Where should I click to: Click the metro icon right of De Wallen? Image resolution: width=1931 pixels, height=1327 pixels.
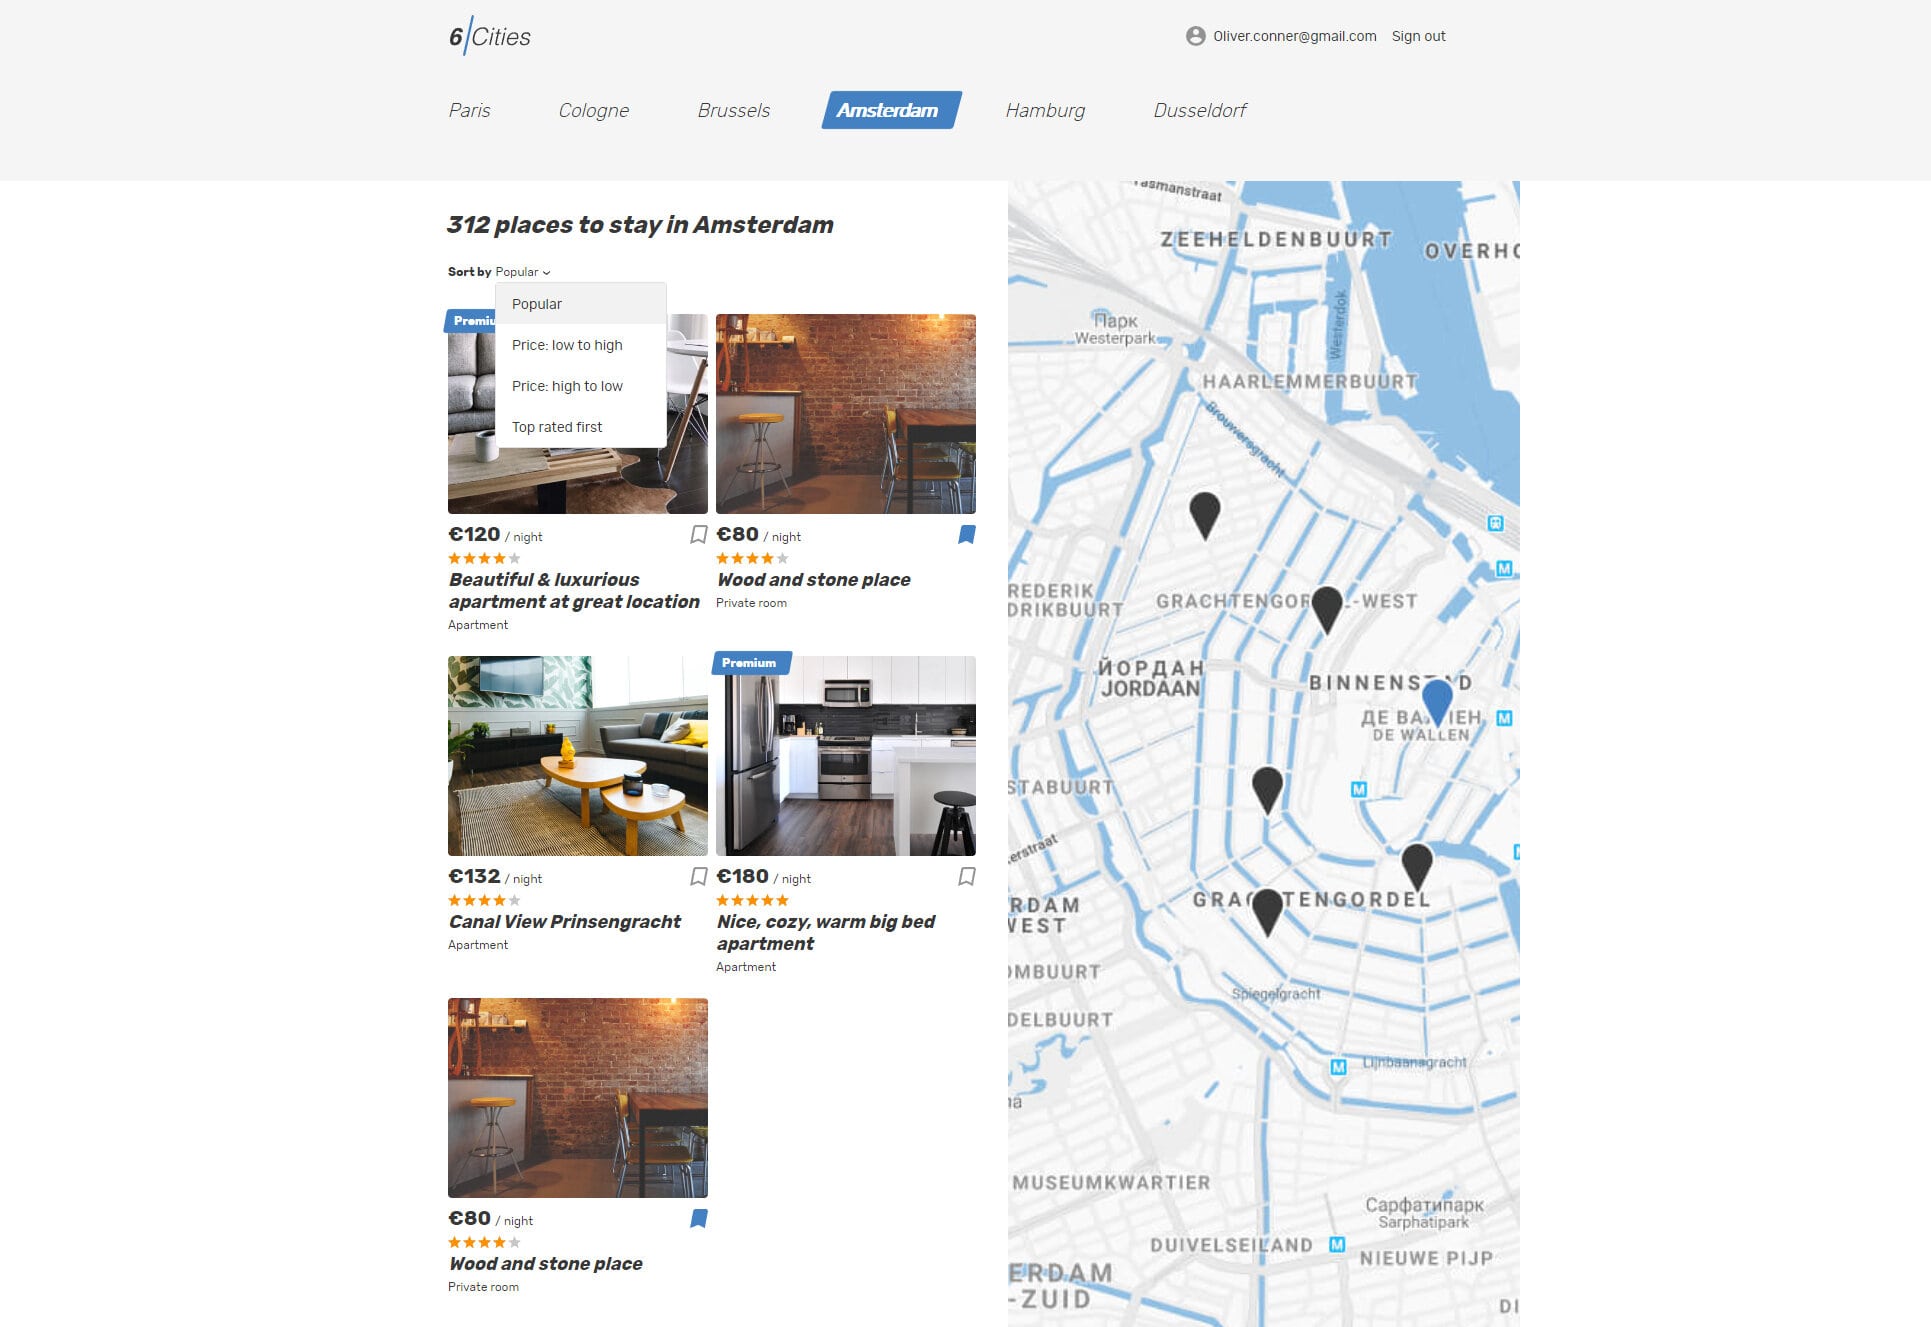tap(1504, 718)
